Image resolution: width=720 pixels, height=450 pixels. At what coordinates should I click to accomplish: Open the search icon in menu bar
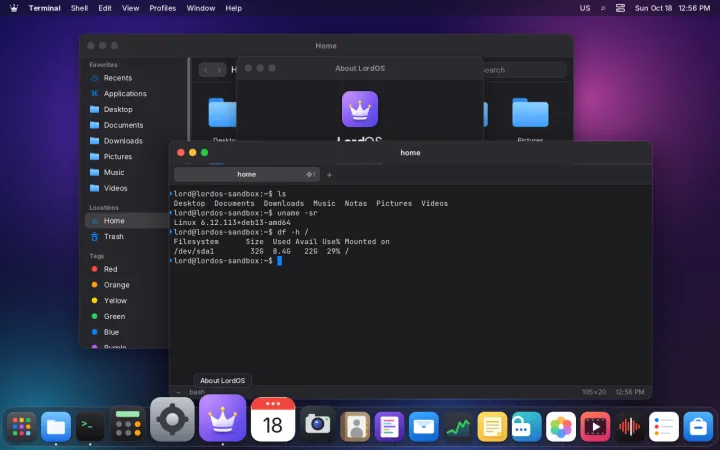pyautogui.click(x=603, y=8)
